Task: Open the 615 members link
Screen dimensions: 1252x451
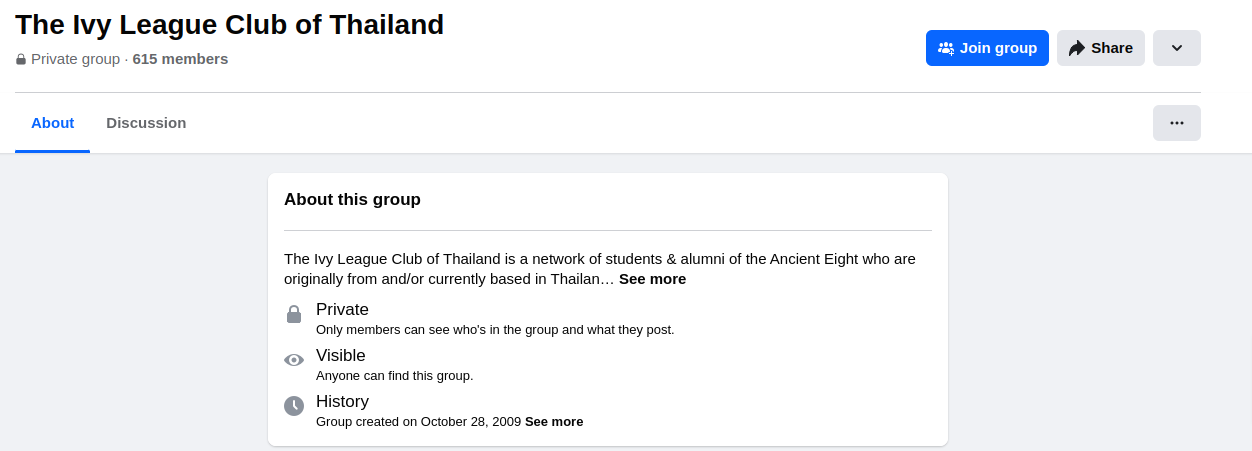Action: tap(180, 59)
